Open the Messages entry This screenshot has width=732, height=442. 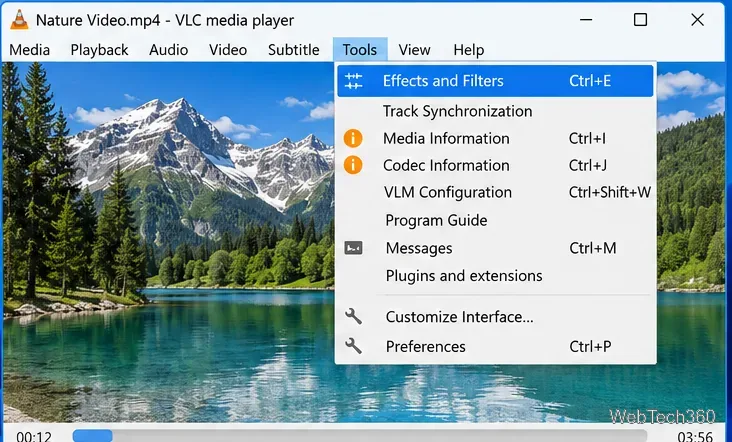tap(495, 248)
